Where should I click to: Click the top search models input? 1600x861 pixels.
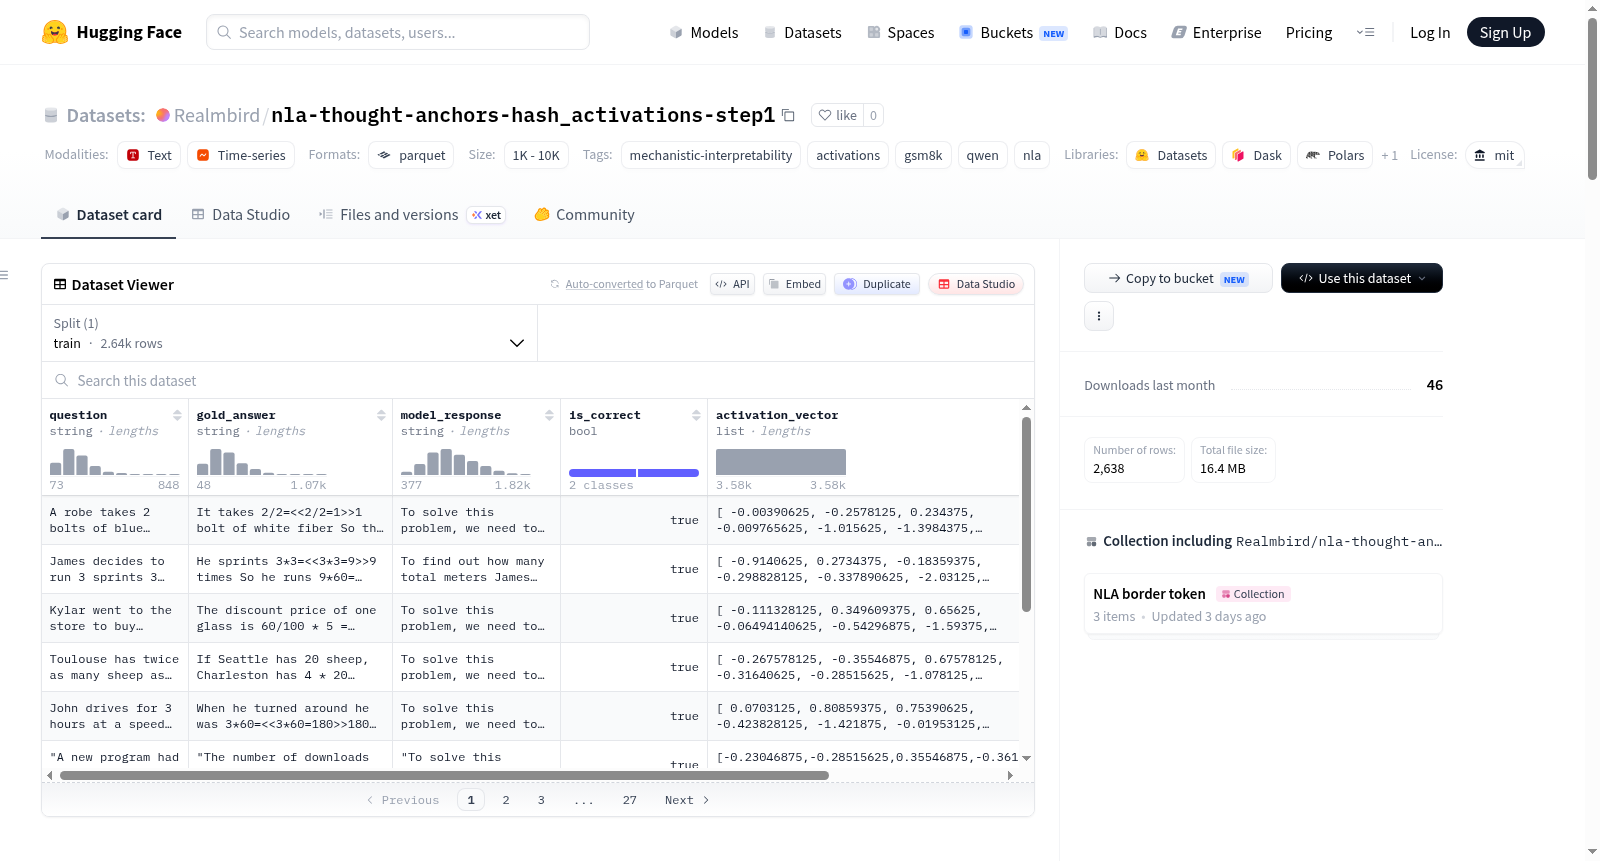point(398,32)
